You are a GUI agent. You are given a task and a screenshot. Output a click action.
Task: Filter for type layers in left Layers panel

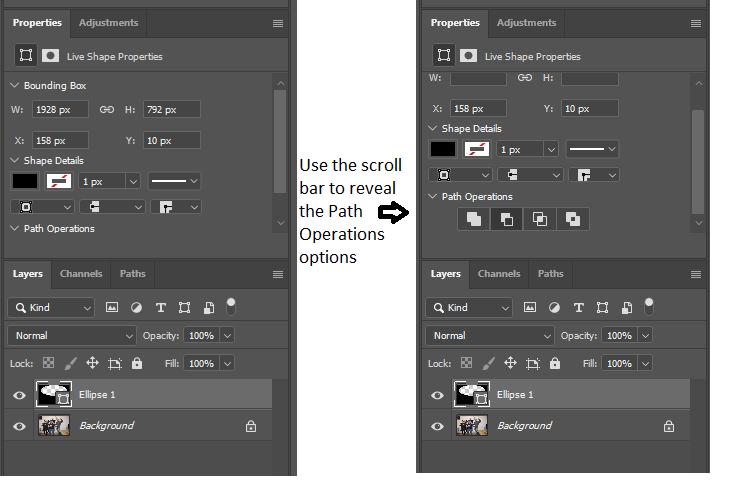160,308
